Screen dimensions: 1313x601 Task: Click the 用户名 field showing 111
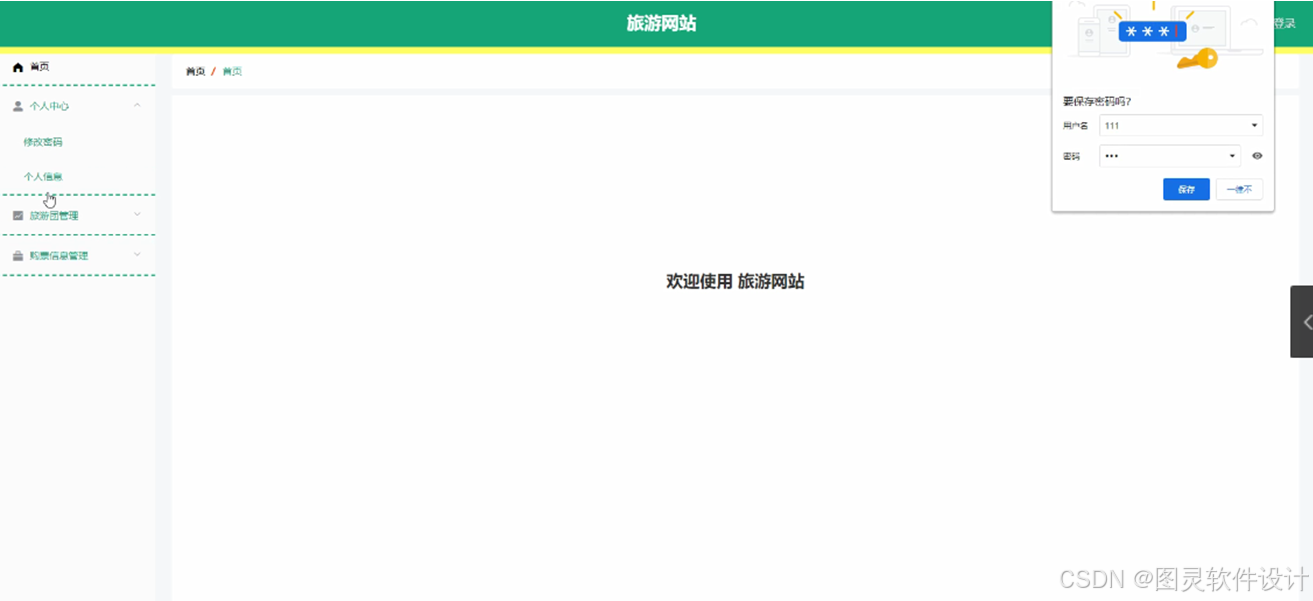tap(1181, 126)
